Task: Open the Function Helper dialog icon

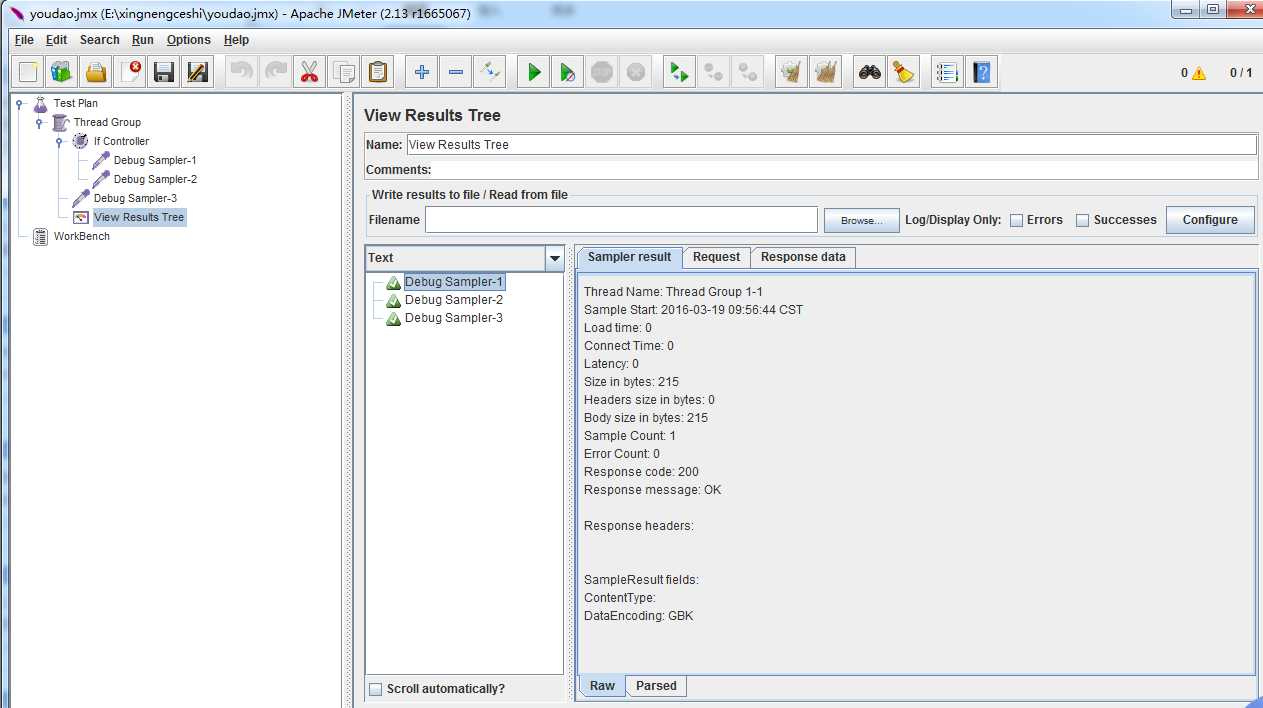Action: tap(948, 72)
